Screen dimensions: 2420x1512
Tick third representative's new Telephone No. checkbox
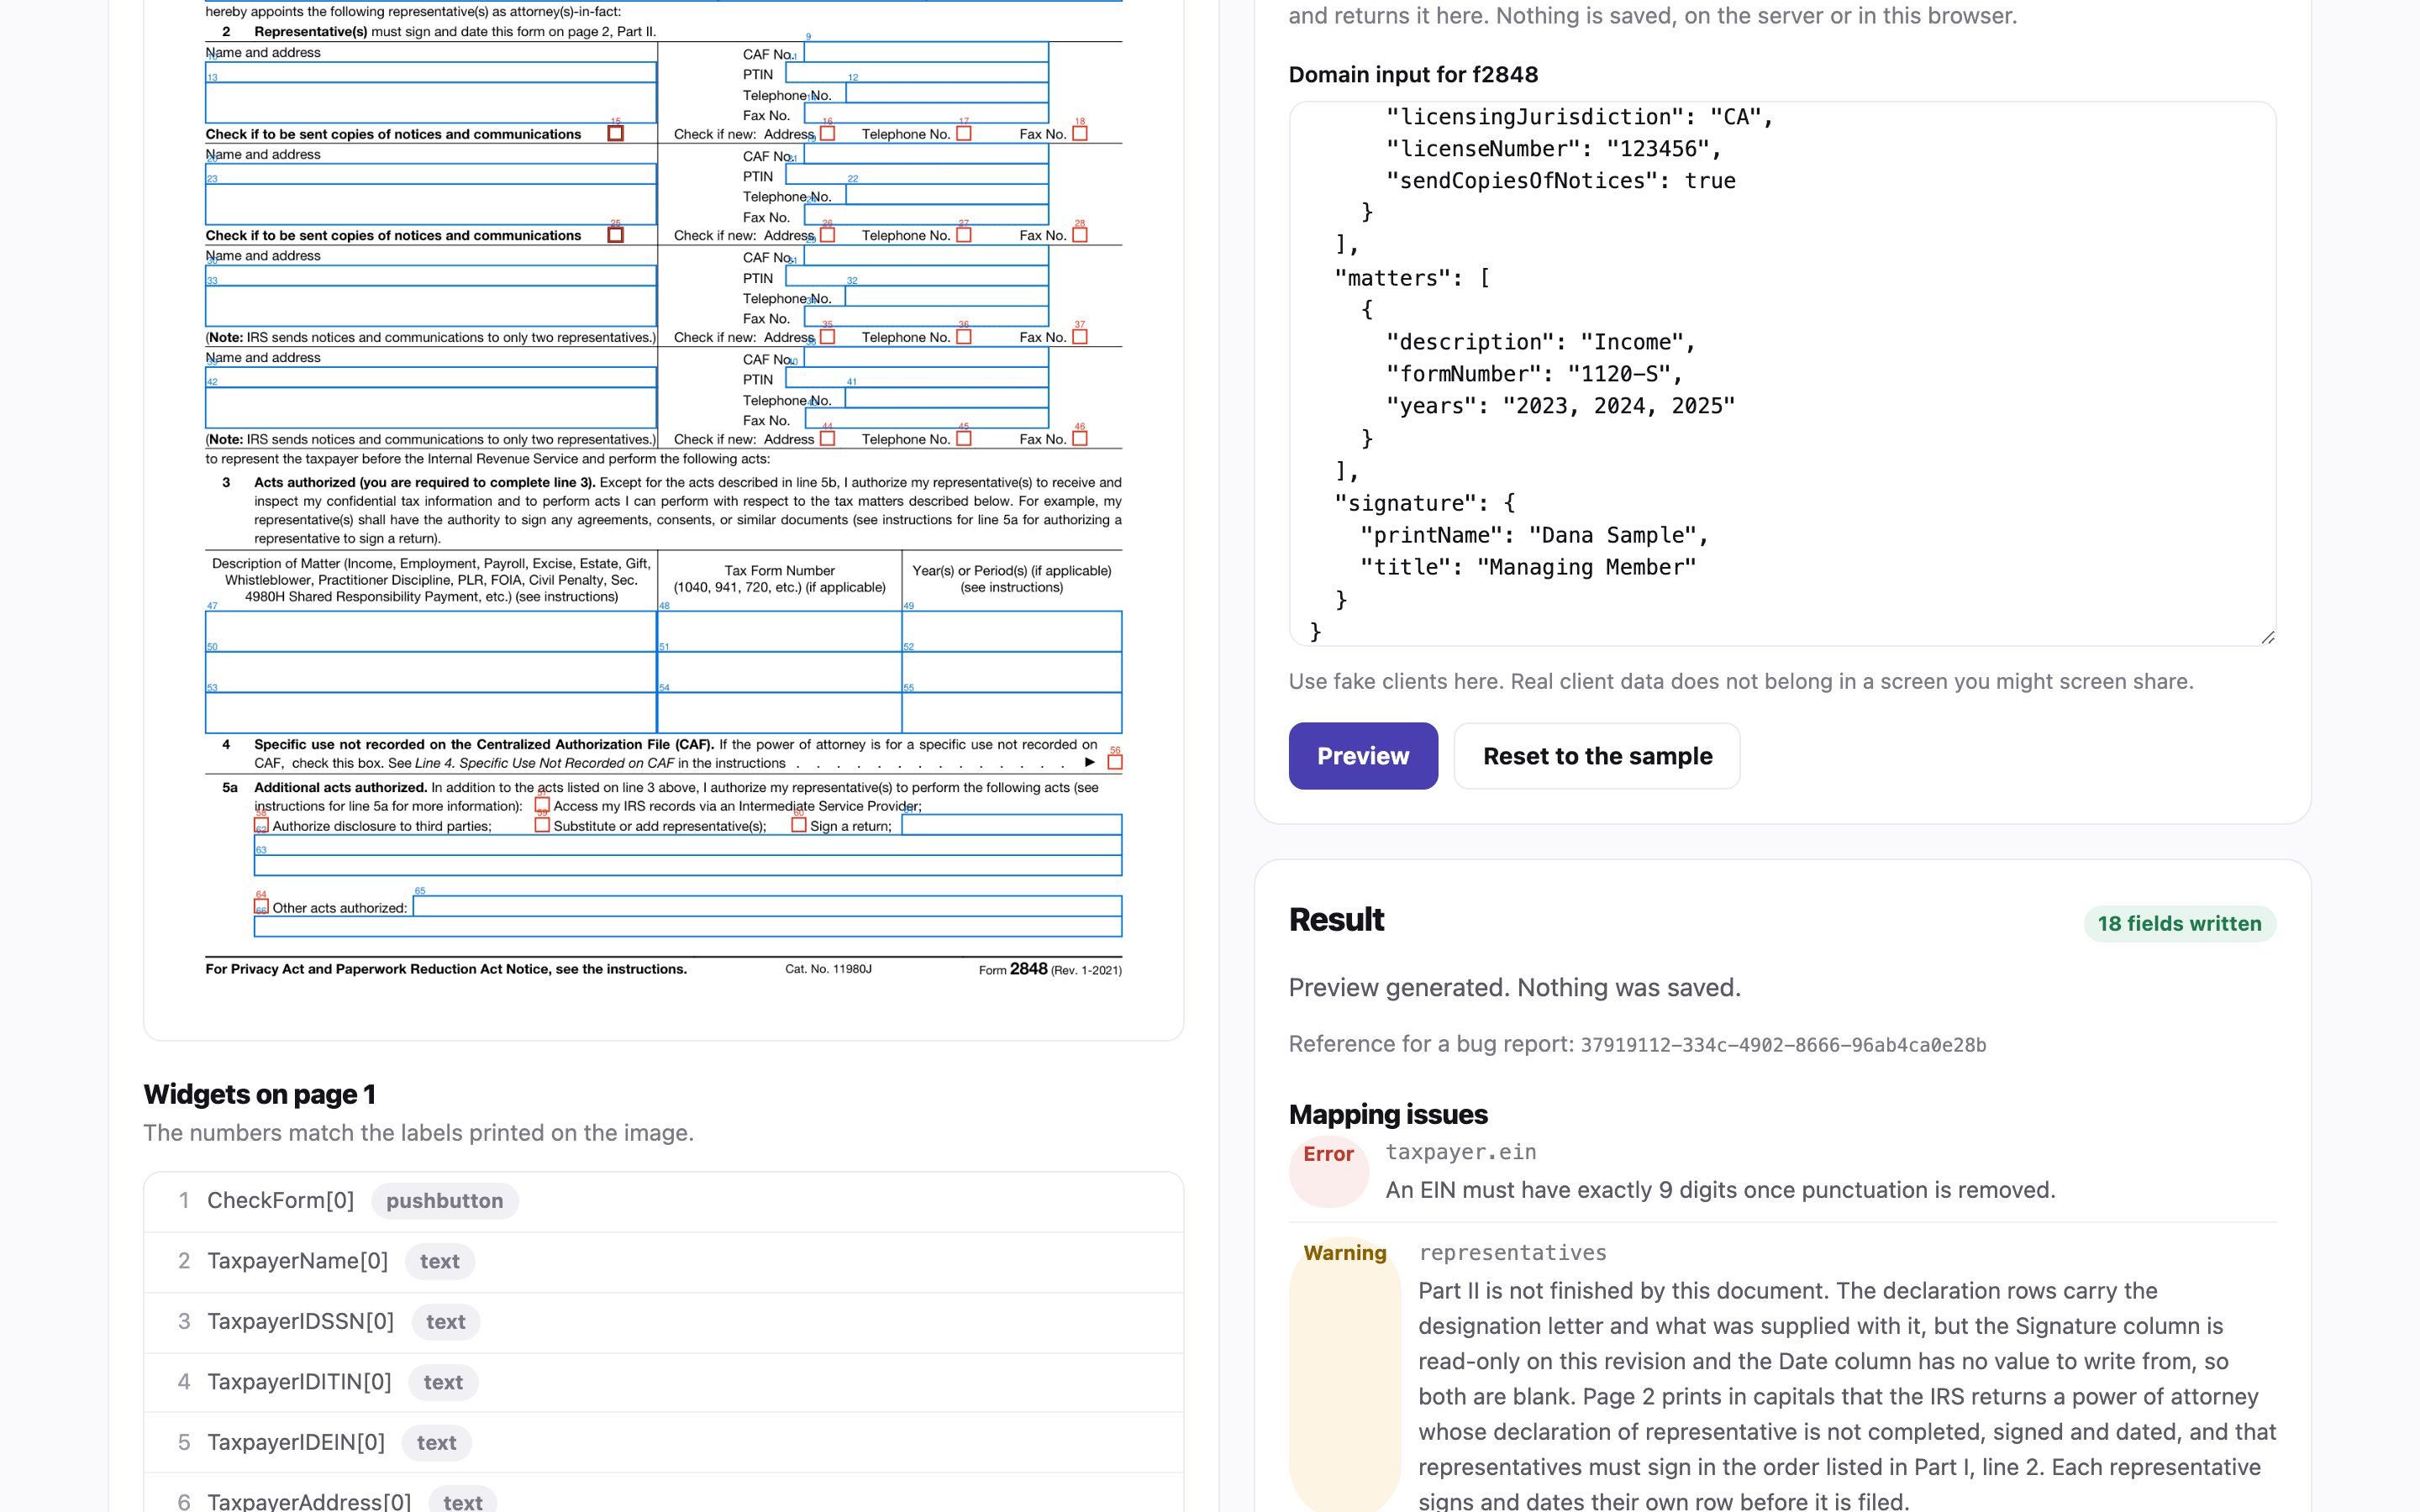tap(964, 337)
